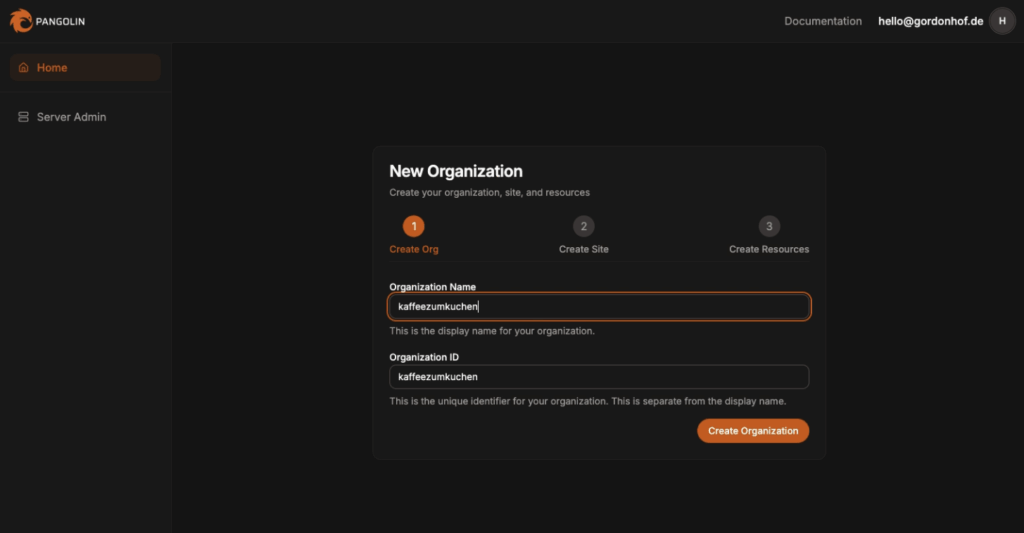Image resolution: width=1024 pixels, height=533 pixels.
Task: Click the Organization ID field label
Action: (x=424, y=357)
